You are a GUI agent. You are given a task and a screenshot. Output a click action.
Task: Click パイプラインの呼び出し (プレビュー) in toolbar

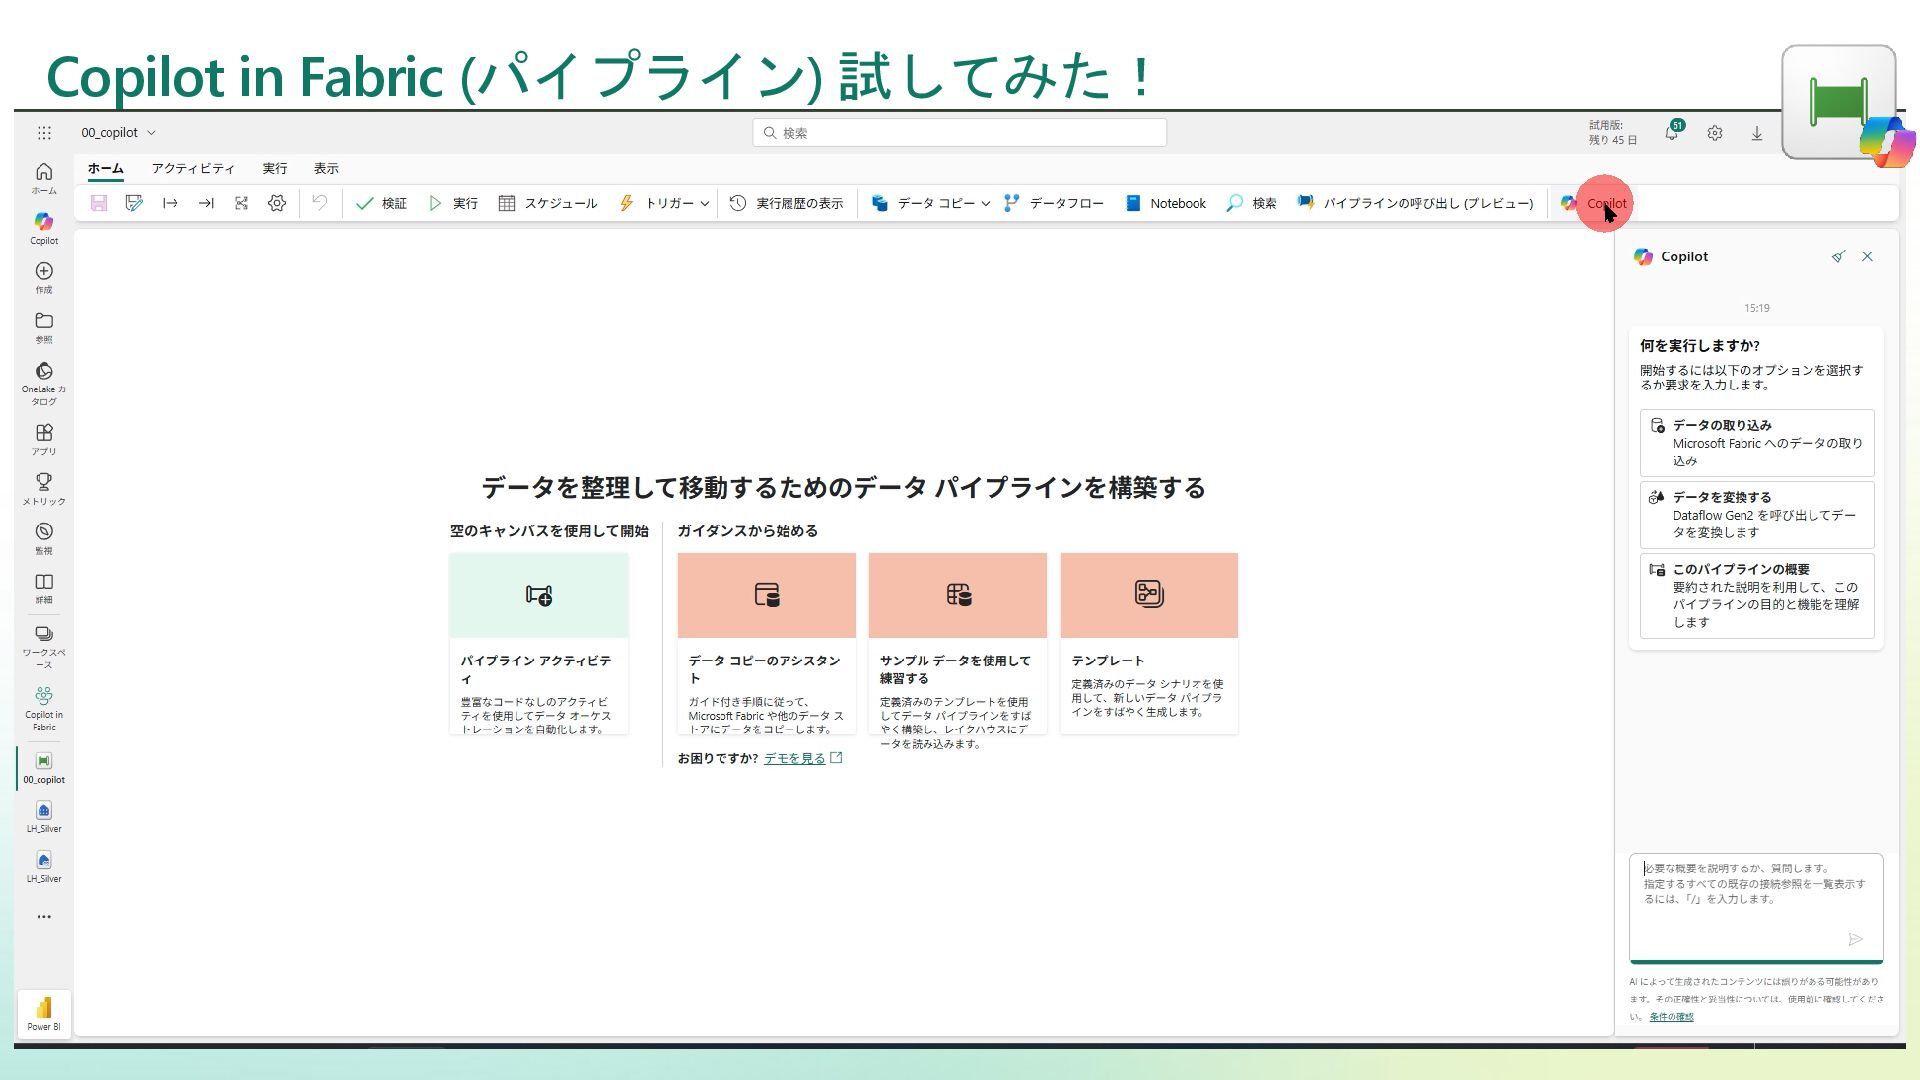[1415, 203]
